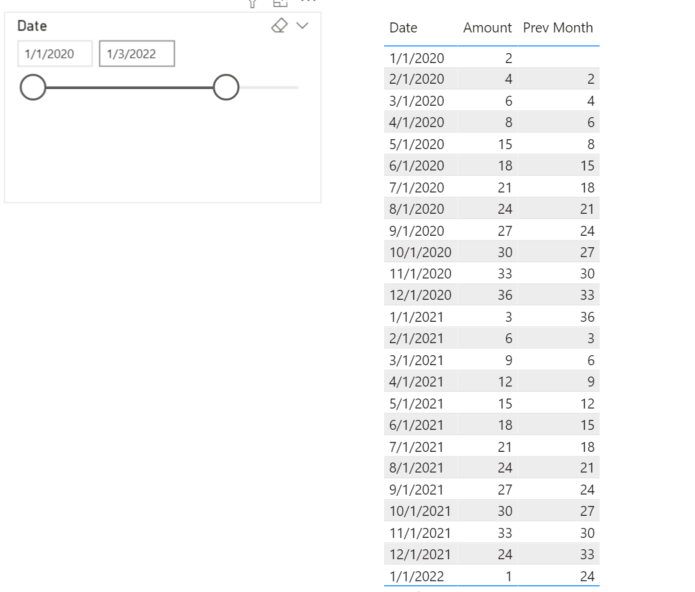Grab the right slider handle of Date slicer
Viewport: 695px width, 592px height.
(x=226, y=87)
